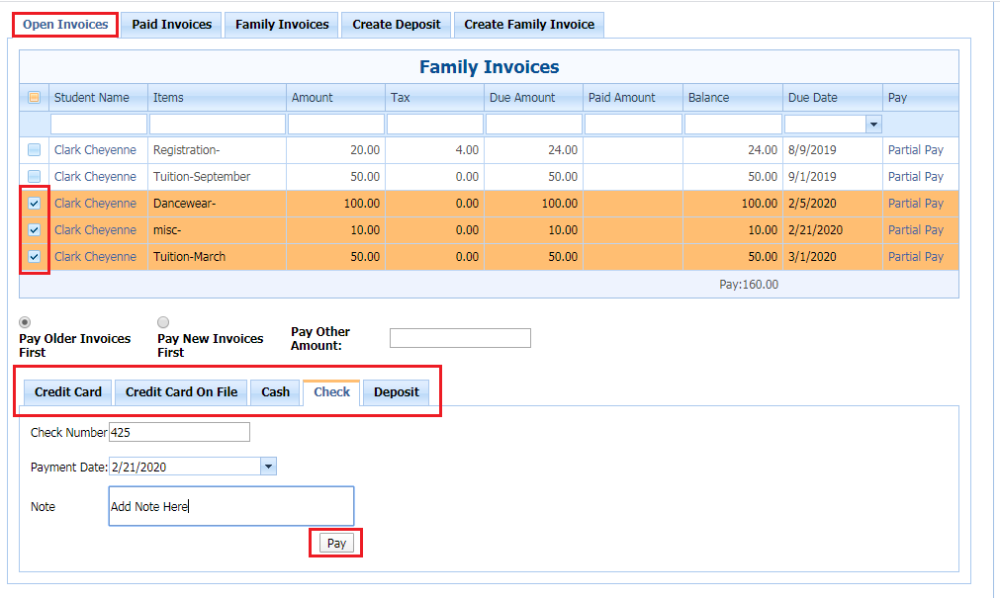Viewport: 1000px width, 598px height.
Task: Edit the Check Number field
Action: point(180,431)
